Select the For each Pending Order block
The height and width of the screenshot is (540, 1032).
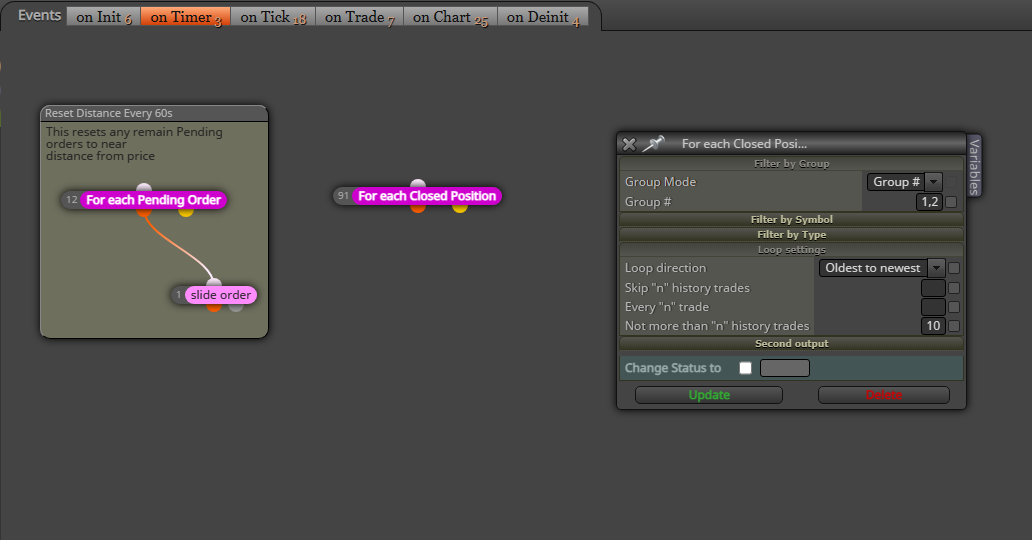pos(153,200)
